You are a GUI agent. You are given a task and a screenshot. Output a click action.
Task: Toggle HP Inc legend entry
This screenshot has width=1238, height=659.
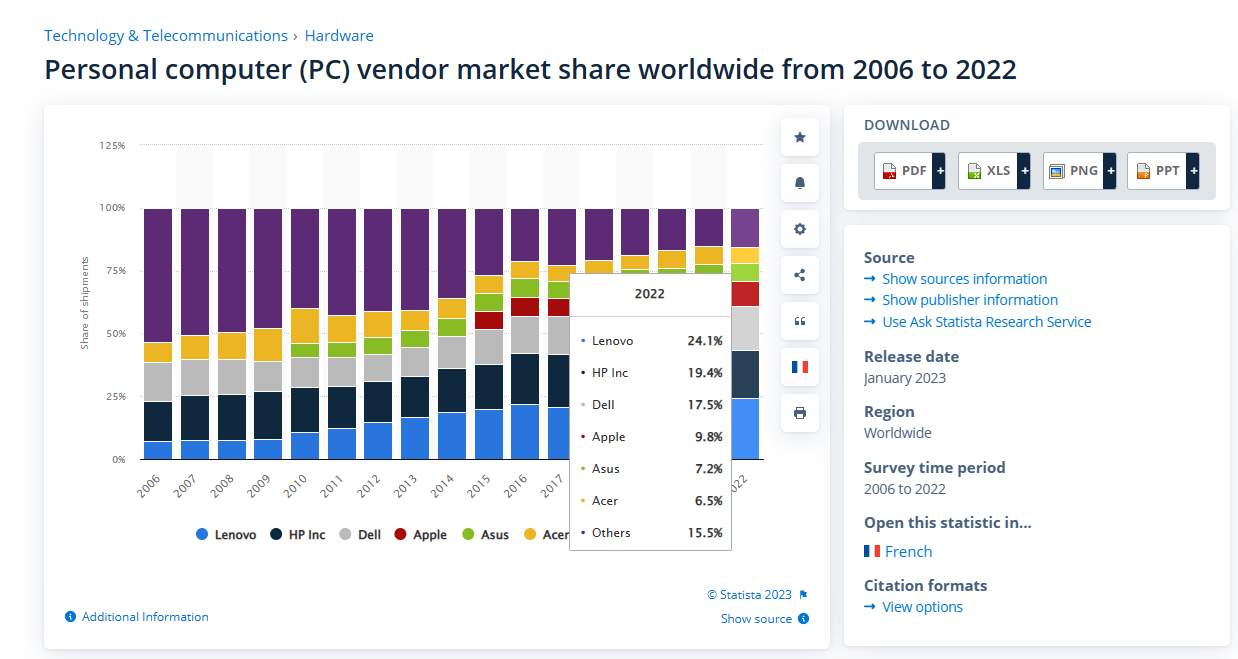pos(297,535)
